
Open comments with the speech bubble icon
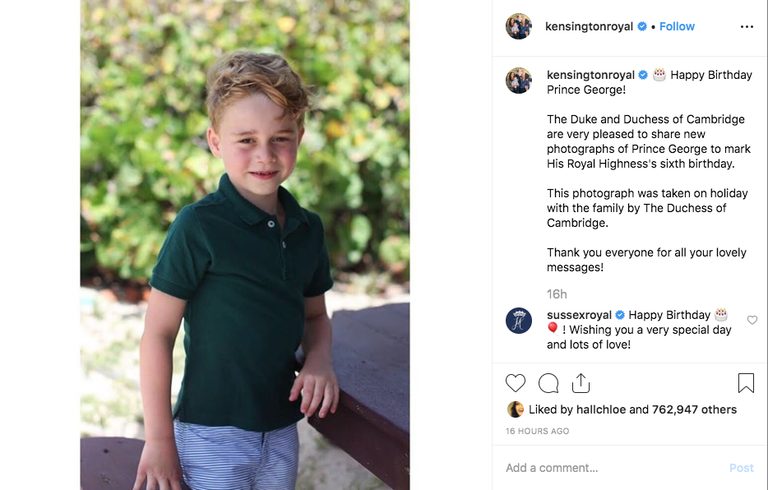coord(548,383)
